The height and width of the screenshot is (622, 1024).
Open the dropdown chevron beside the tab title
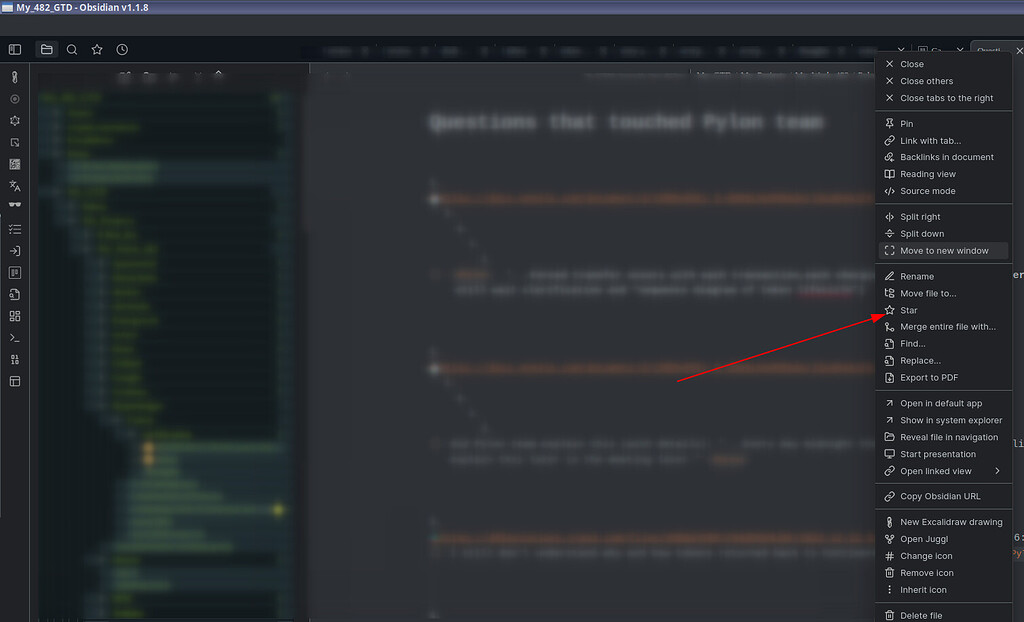tap(958, 47)
